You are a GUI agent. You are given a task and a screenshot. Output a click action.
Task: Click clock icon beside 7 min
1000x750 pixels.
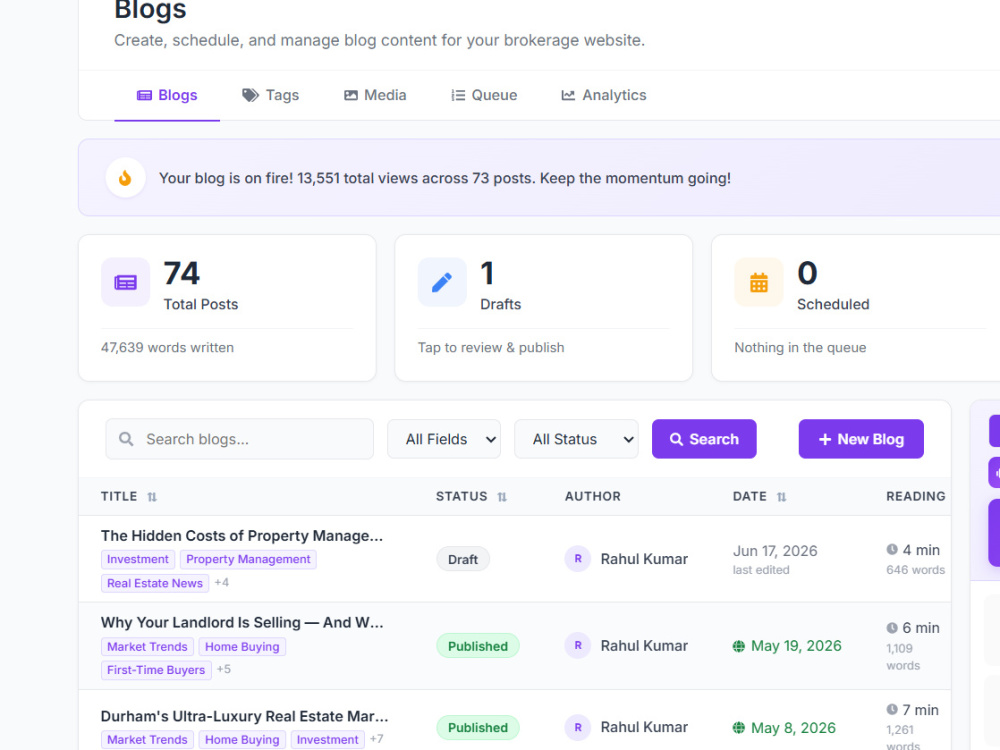892,709
